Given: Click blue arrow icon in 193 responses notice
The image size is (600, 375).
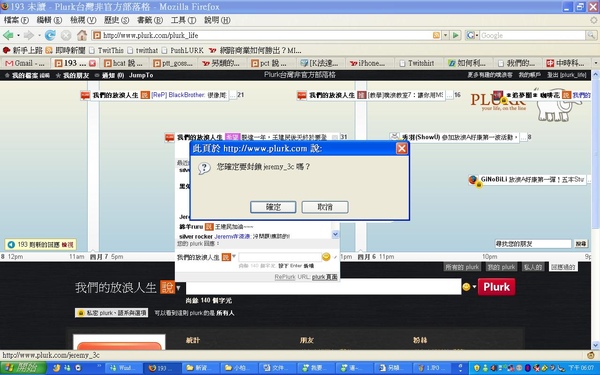Looking at the screenshot, I should (11, 244).
